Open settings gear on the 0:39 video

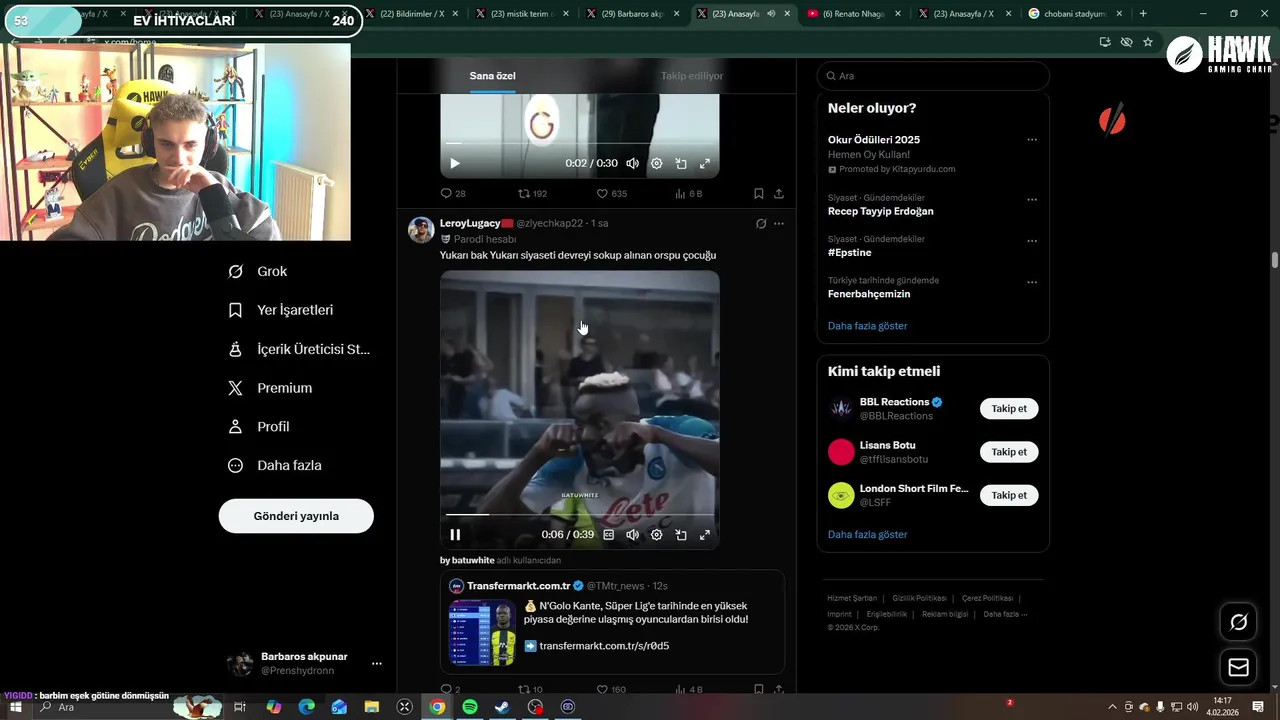[657, 535]
